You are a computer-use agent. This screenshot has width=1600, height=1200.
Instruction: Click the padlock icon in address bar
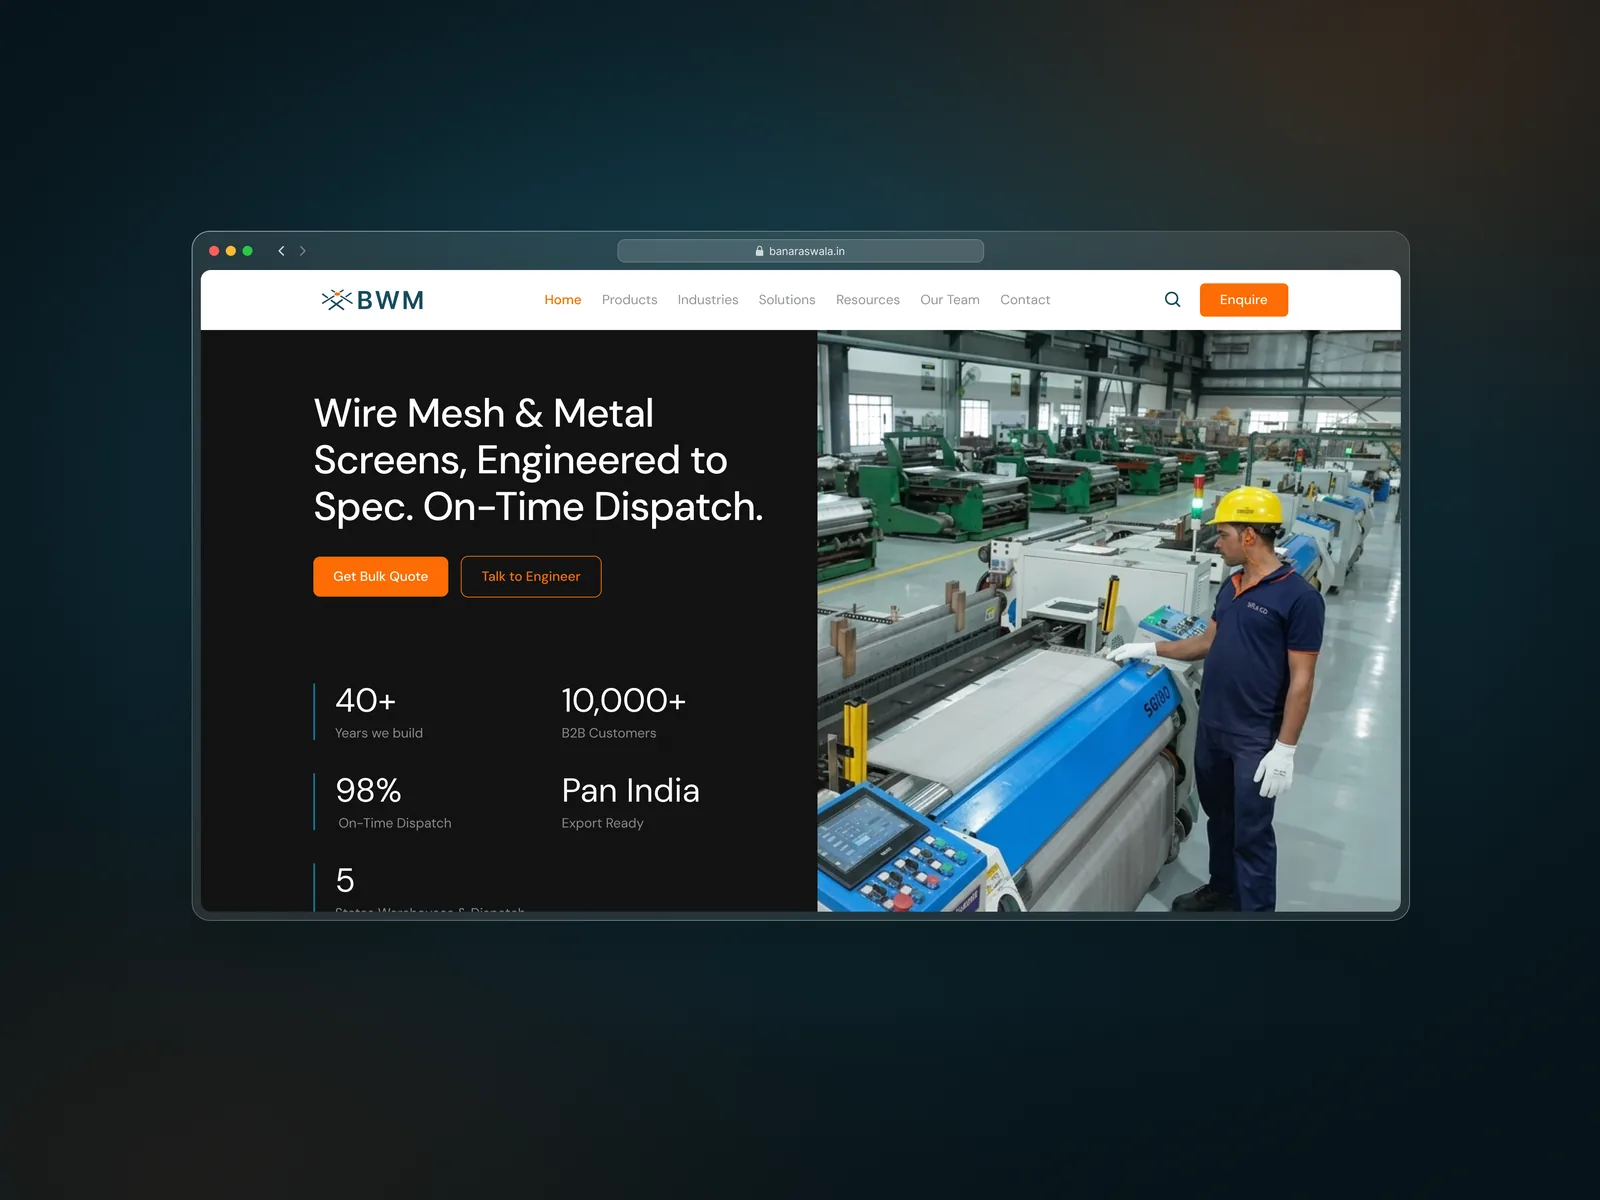click(x=759, y=251)
